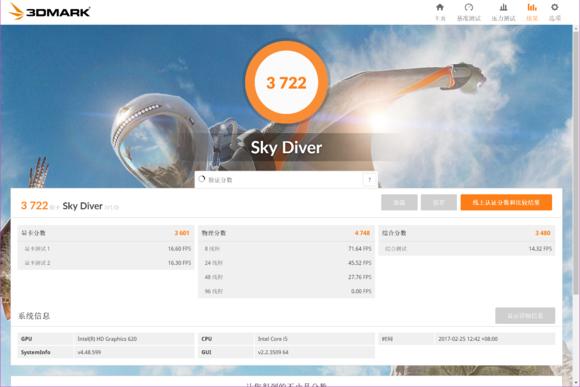The height and width of the screenshot is (387, 580).
Task: Click the score validation spinner icon
Action: pyautogui.click(x=202, y=179)
